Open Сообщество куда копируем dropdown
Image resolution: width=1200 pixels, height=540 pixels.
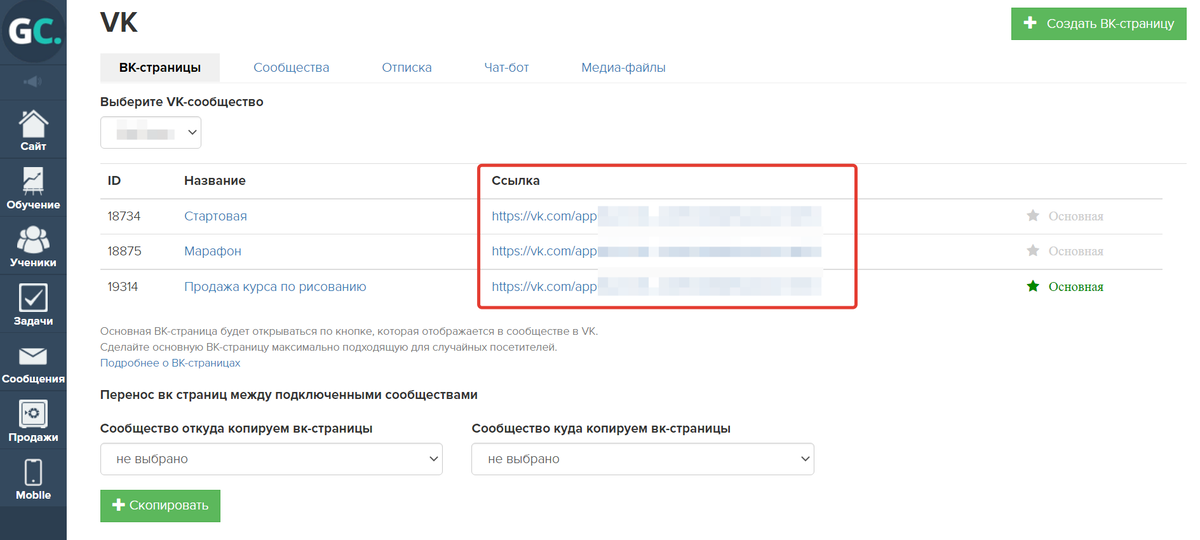643,459
